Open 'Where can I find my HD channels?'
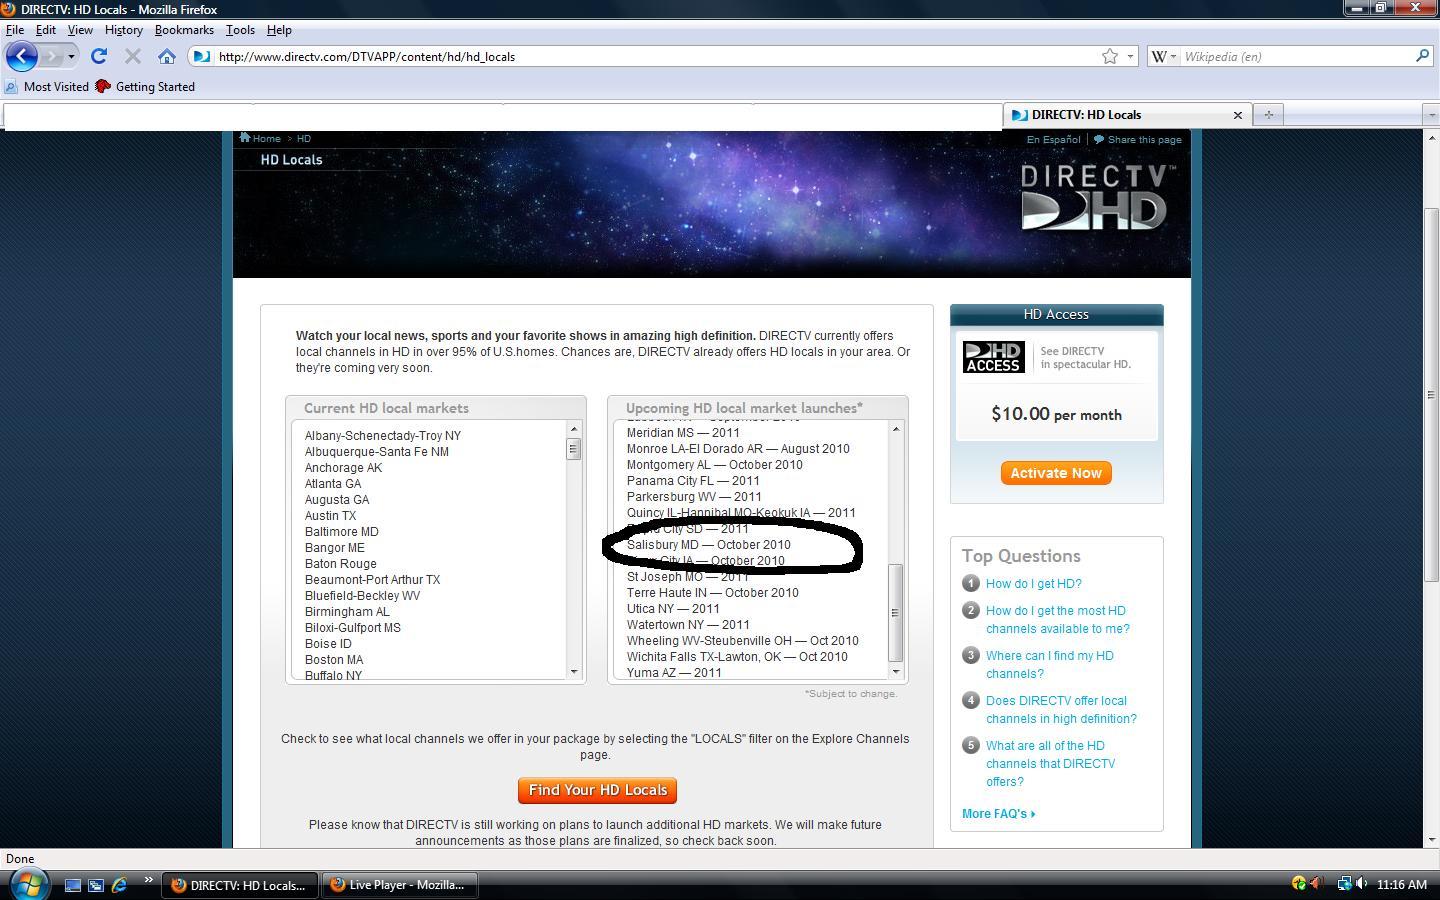 1049,665
